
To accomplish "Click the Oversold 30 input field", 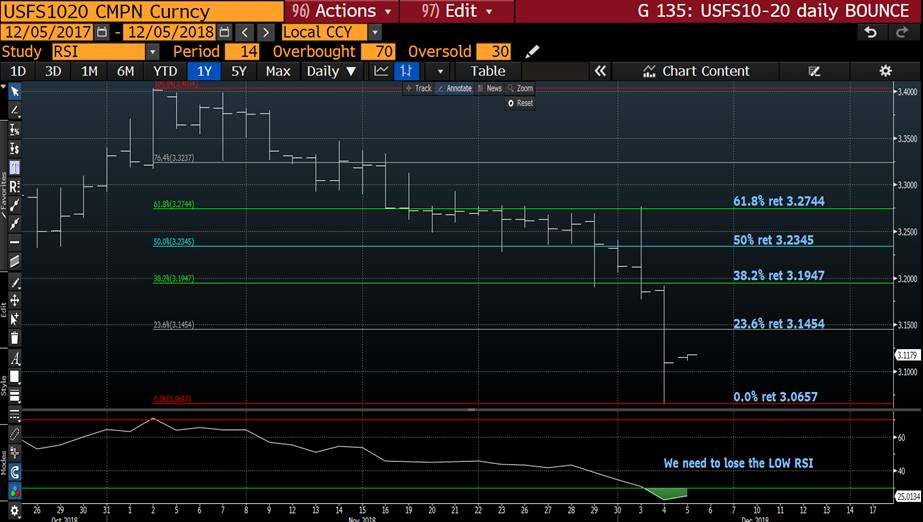I will click(493, 52).
